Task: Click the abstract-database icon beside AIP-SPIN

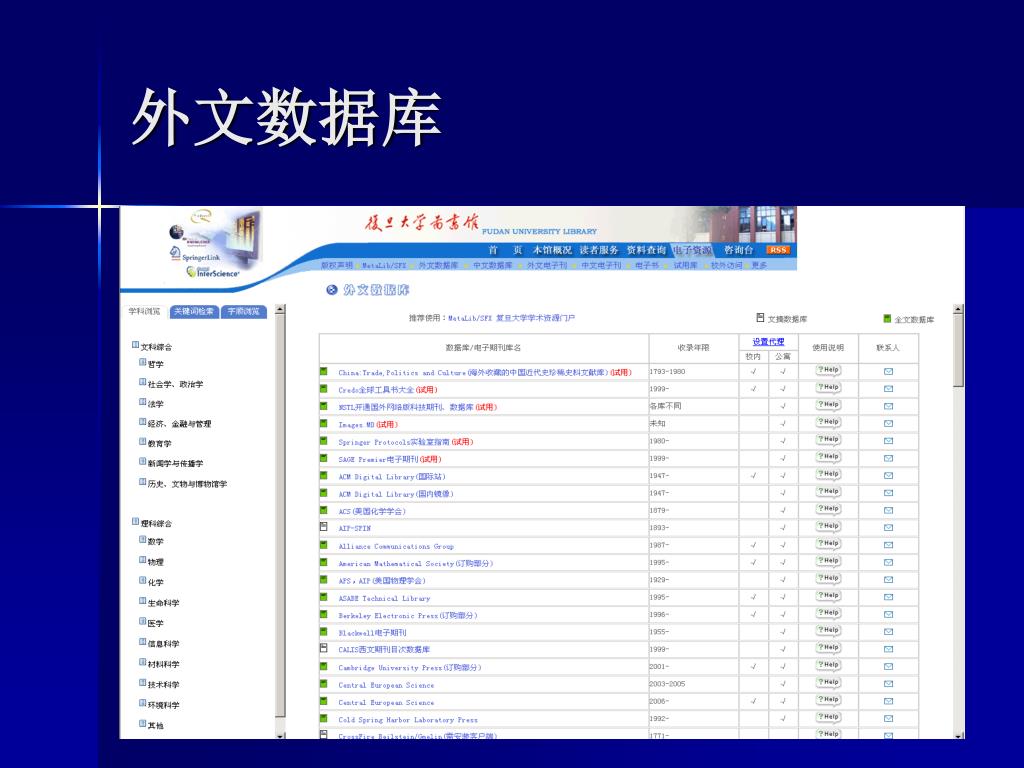Action: [323, 526]
